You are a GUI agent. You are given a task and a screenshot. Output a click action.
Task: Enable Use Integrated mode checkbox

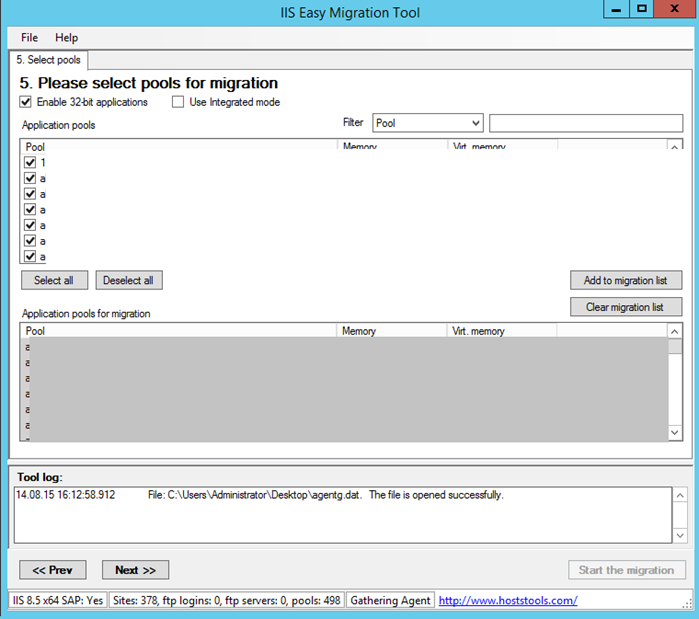pos(178,102)
